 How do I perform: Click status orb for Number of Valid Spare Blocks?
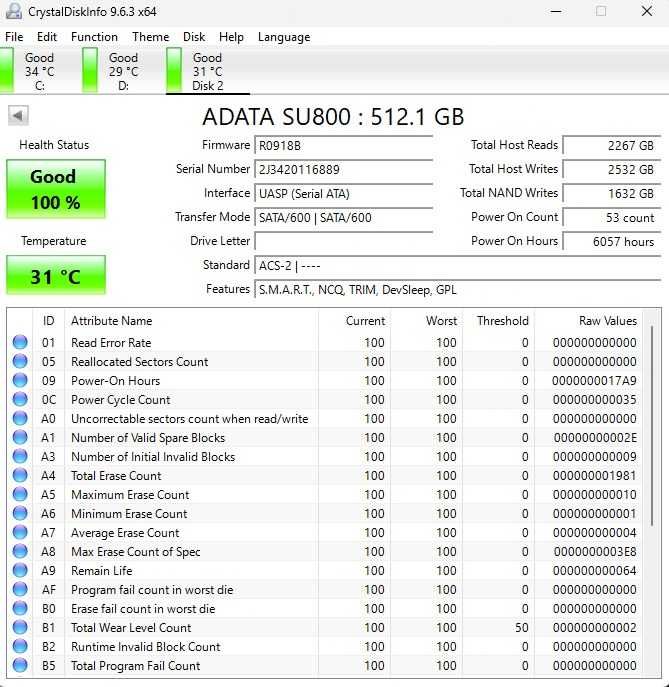(20, 437)
